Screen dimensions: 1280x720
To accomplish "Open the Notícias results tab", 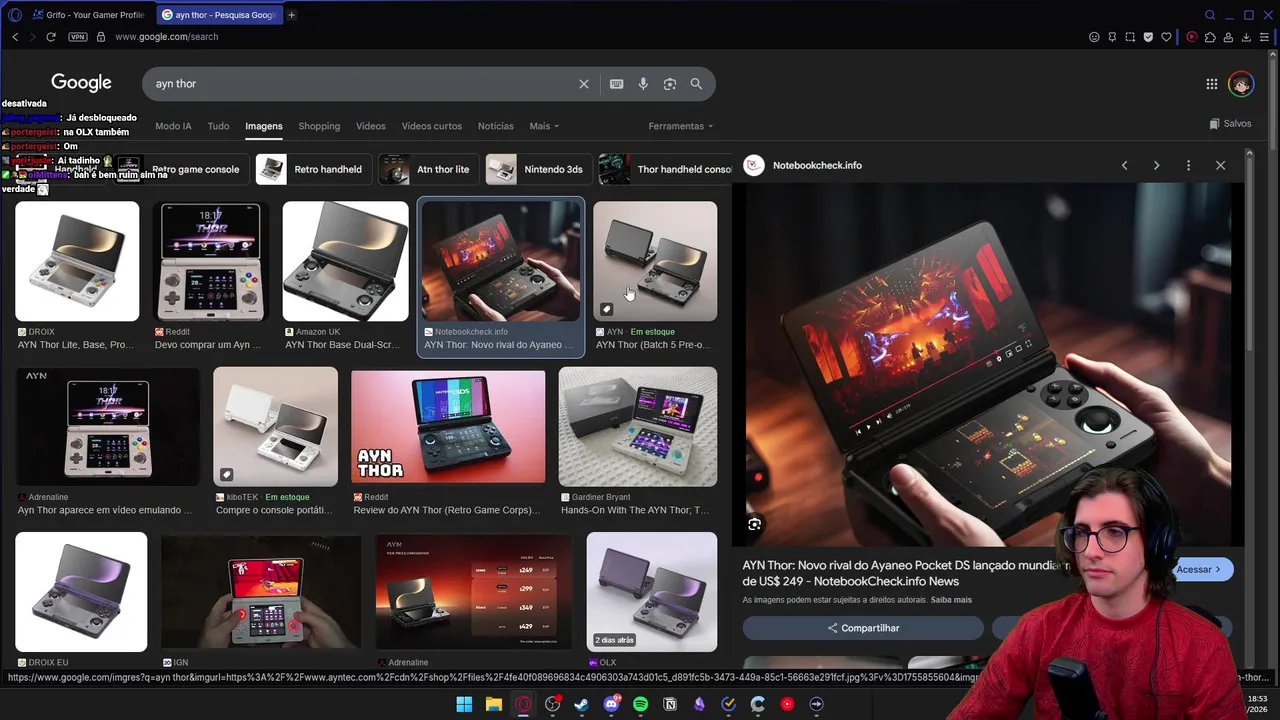I will point(496,126).
